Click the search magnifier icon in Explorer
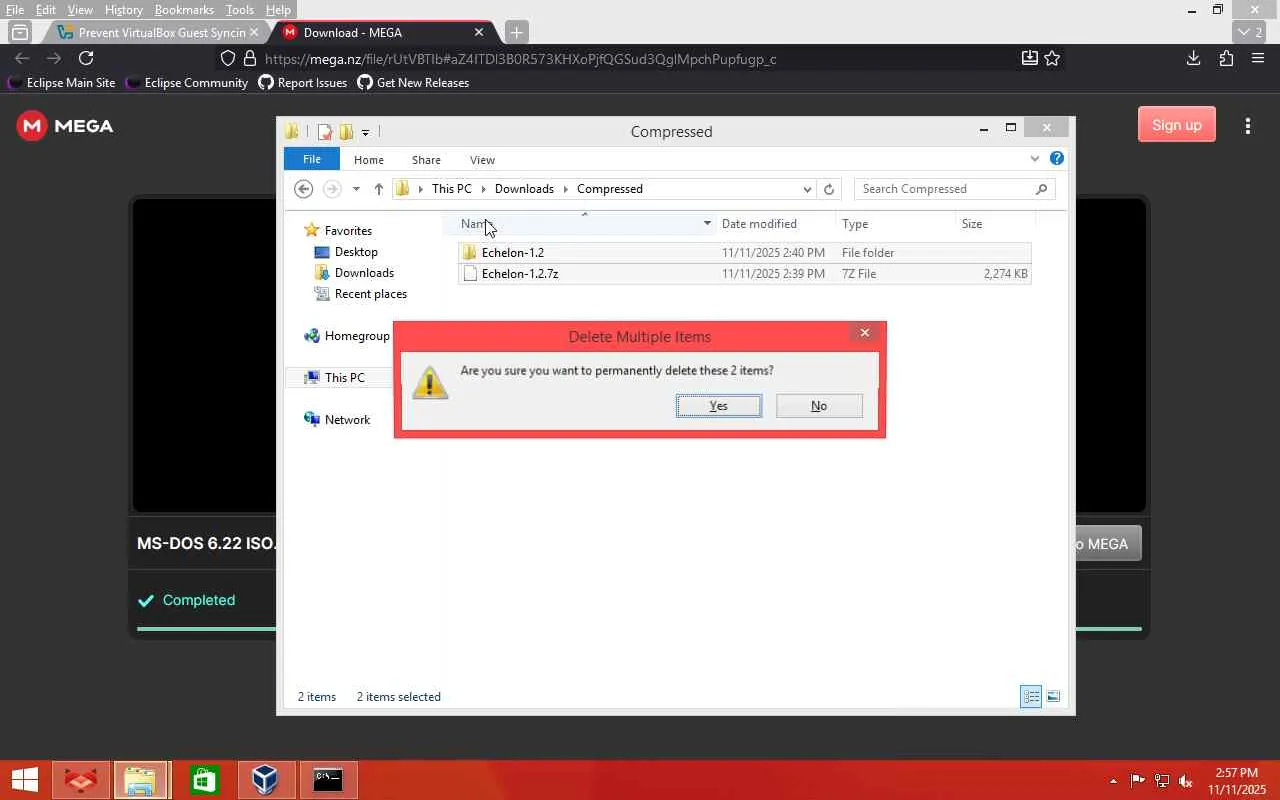This screenshot has height=800, width=1280. [1041, 189]
